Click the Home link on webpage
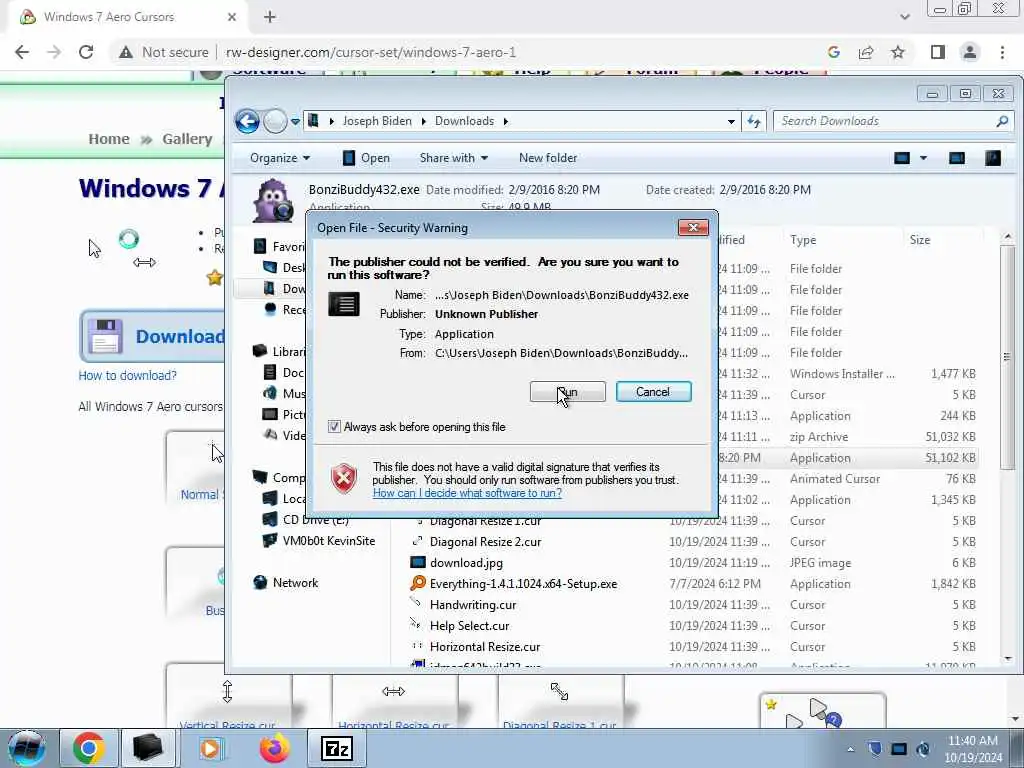This screenshot has height=768, width=1024. tap(108, 139)
